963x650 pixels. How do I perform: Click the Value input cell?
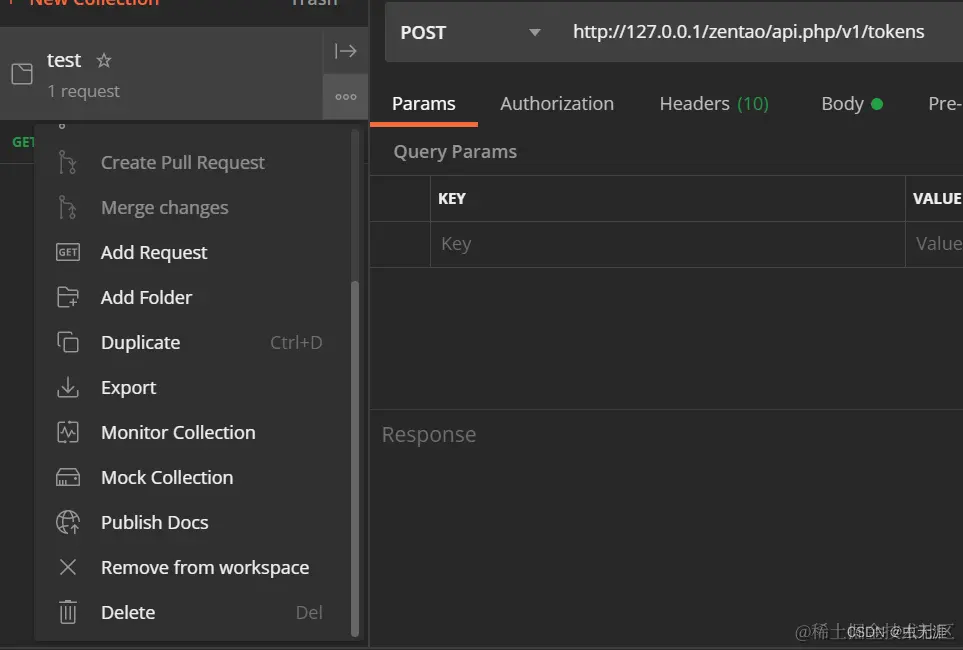point(935,244)
